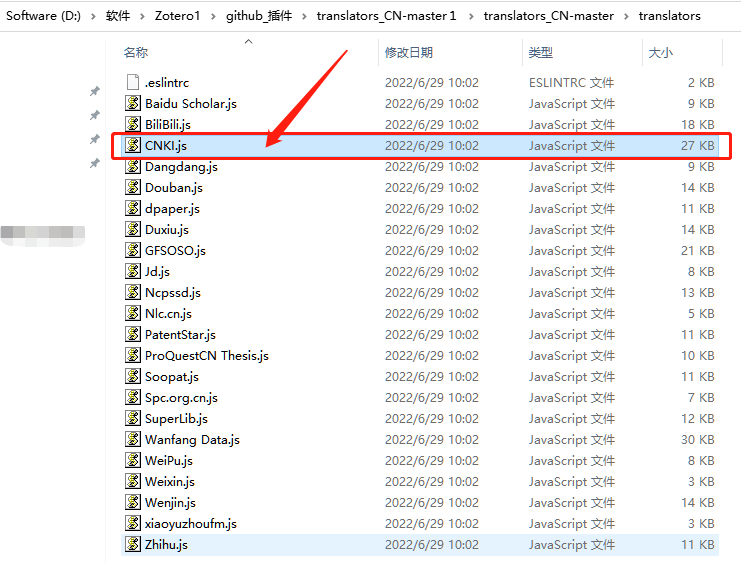Click the pin icon beside the .eslintrc row

click(95, 90)
